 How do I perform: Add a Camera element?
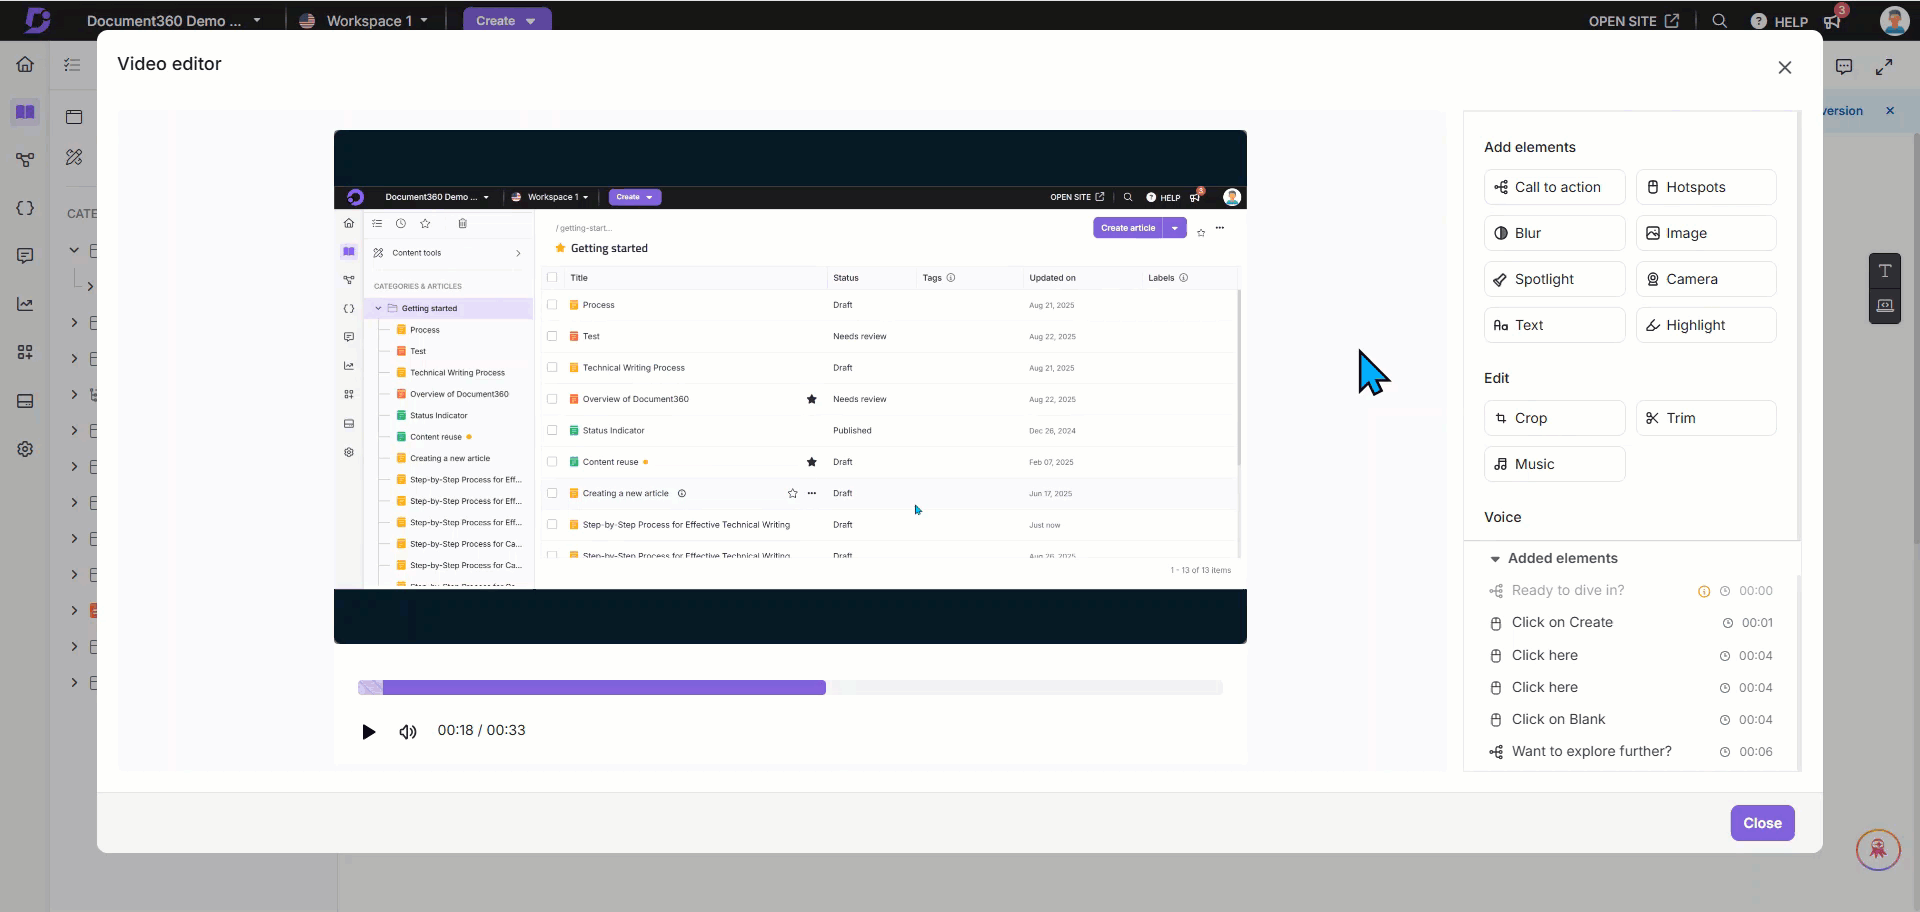1706,279
